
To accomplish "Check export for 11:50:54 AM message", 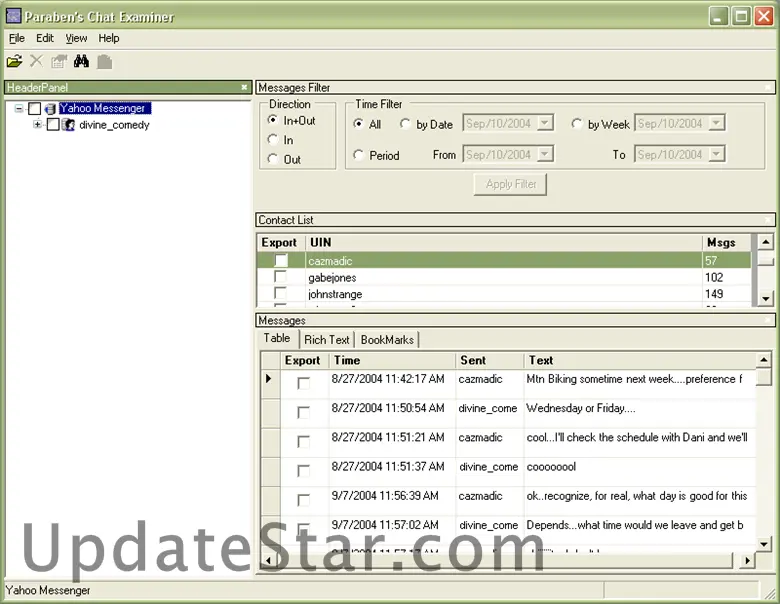I will (303, 412).
